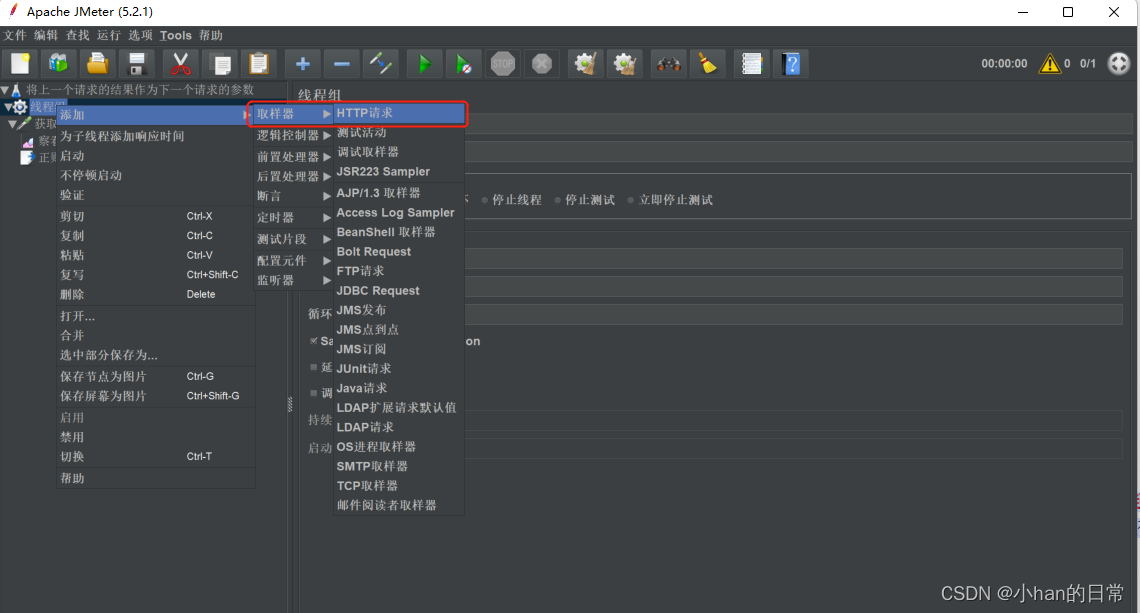Select the 停止测试 radio button
Viewport: 1140px width, 613px height.
[558, 200]
